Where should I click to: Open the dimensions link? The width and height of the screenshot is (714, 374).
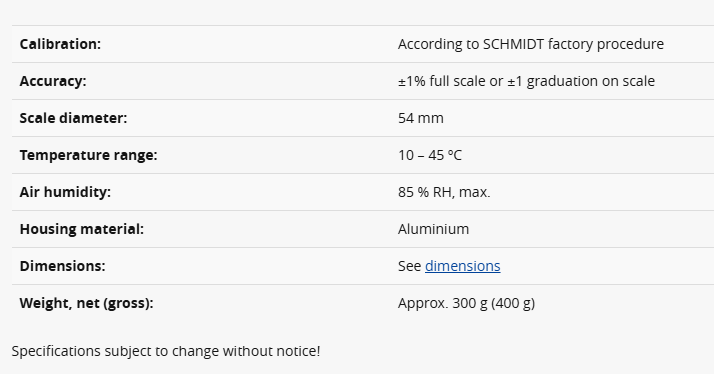pyautogui.click(x=463, y=266)
